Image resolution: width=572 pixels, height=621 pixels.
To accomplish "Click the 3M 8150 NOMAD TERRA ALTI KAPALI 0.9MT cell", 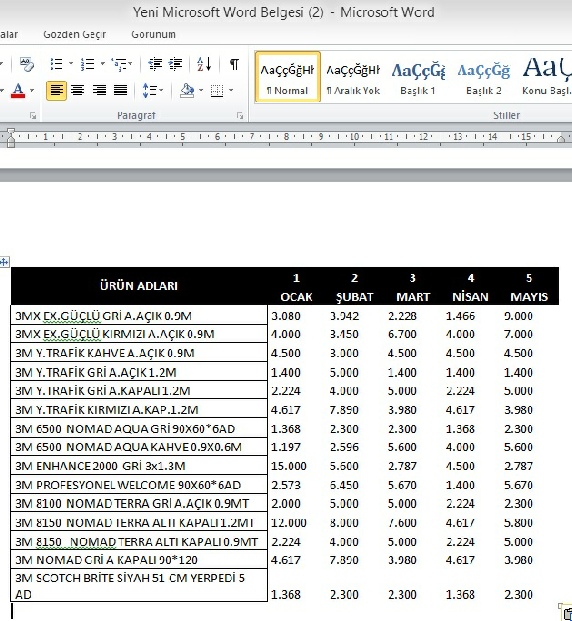I will pyautogui.click(x=139, y=541).
